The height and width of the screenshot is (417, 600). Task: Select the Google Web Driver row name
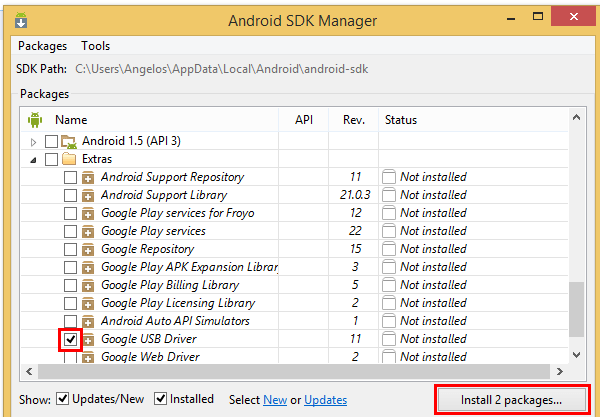point(150,357)
